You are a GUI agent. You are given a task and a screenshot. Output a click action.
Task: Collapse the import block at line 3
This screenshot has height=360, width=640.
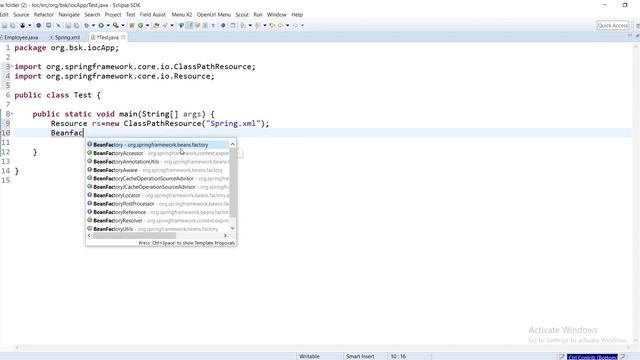coord(12,66)
